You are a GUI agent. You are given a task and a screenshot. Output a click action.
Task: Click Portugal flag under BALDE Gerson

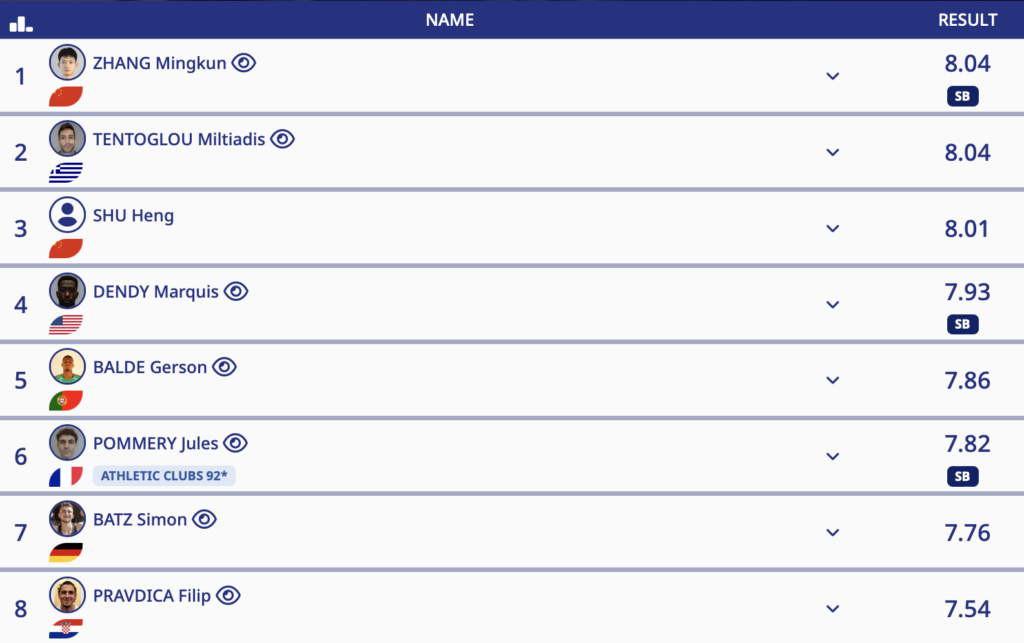coord(66,401)
